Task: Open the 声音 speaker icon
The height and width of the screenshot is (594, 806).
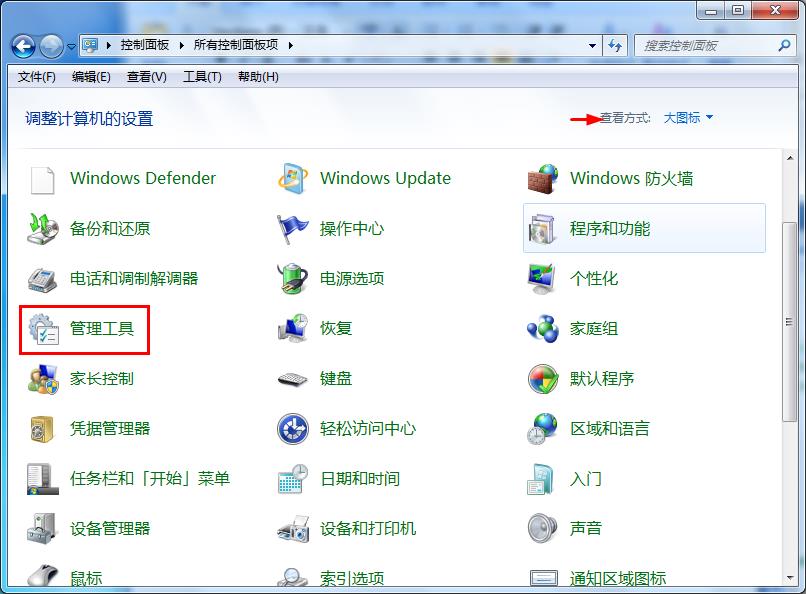Action: [x=542, y=528]
